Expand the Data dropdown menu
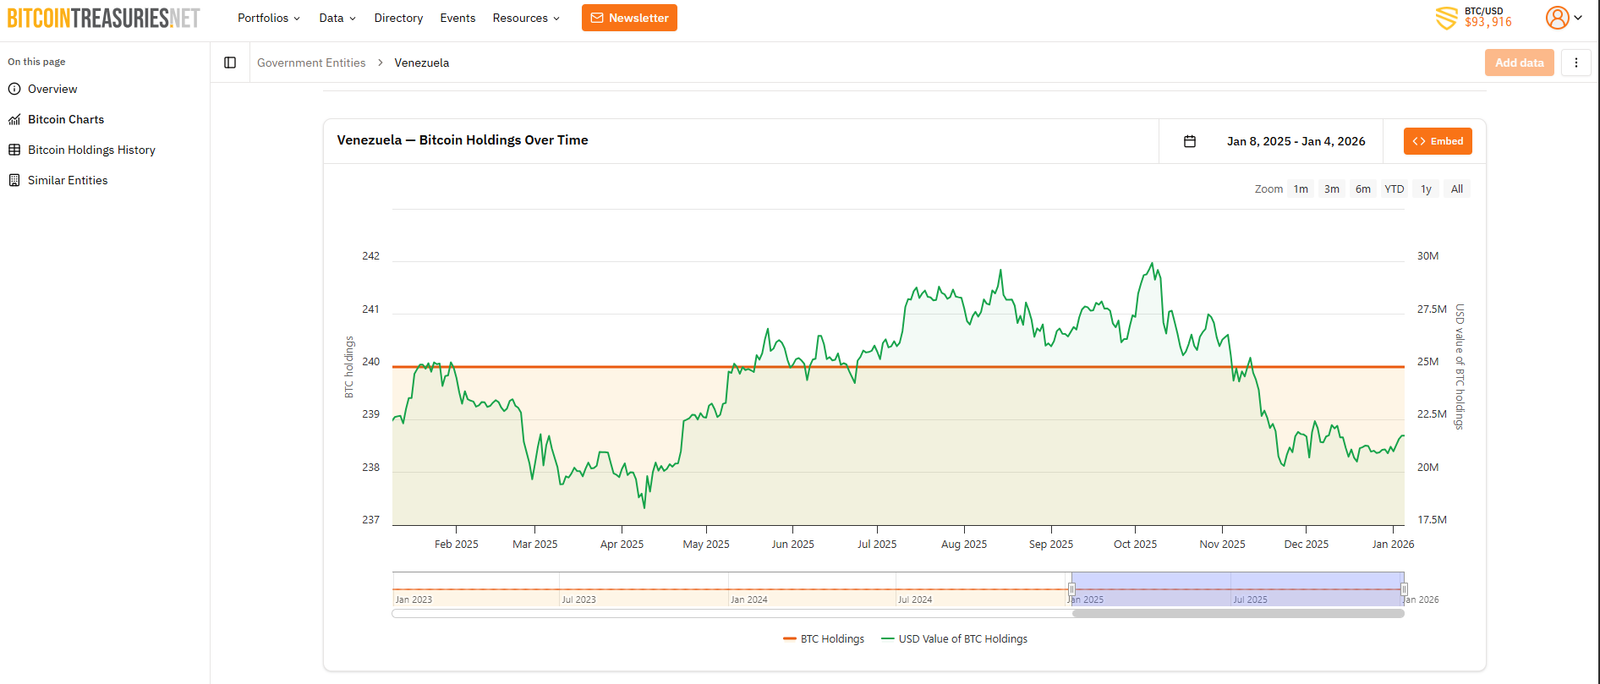 (x=337, y=18)
